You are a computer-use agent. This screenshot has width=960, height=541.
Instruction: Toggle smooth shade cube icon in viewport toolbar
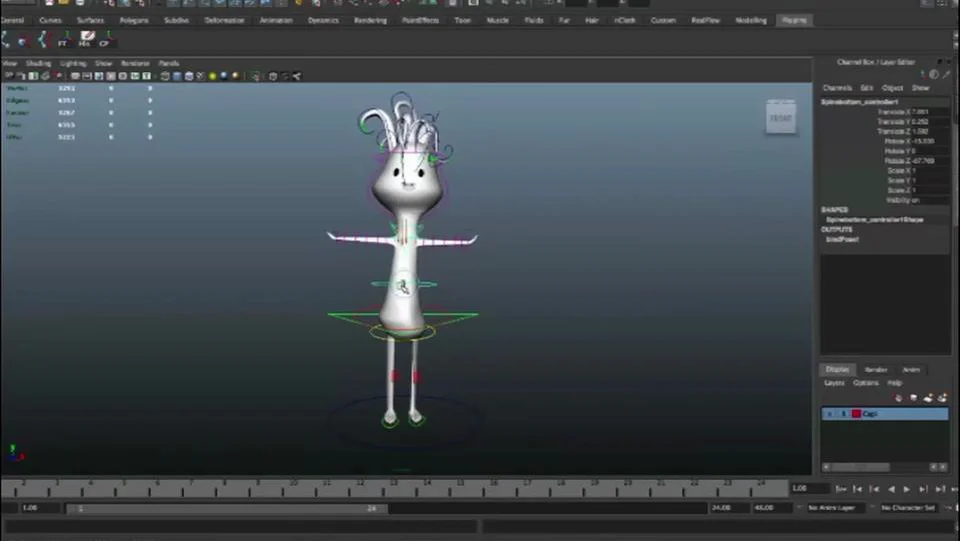(x=177, y=76)
